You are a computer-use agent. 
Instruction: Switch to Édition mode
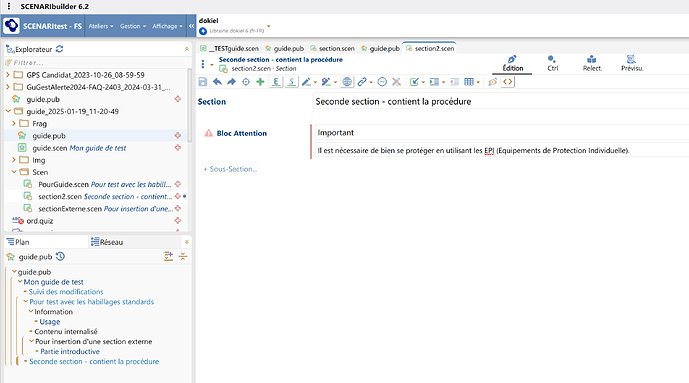pyautogui.click(x=513, y=64)
